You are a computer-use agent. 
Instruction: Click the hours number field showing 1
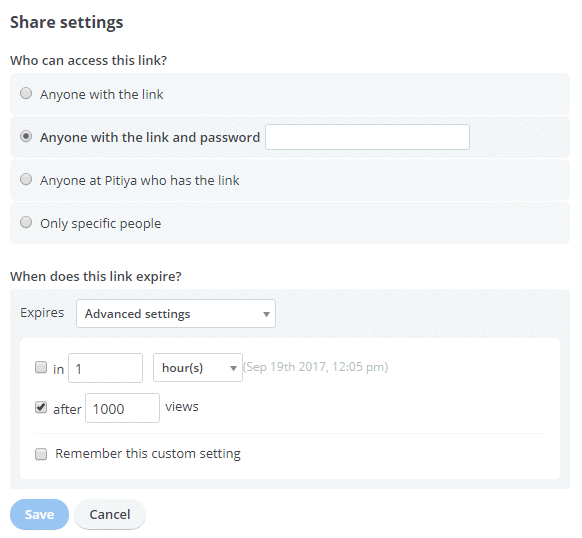(x=105, y=368)
